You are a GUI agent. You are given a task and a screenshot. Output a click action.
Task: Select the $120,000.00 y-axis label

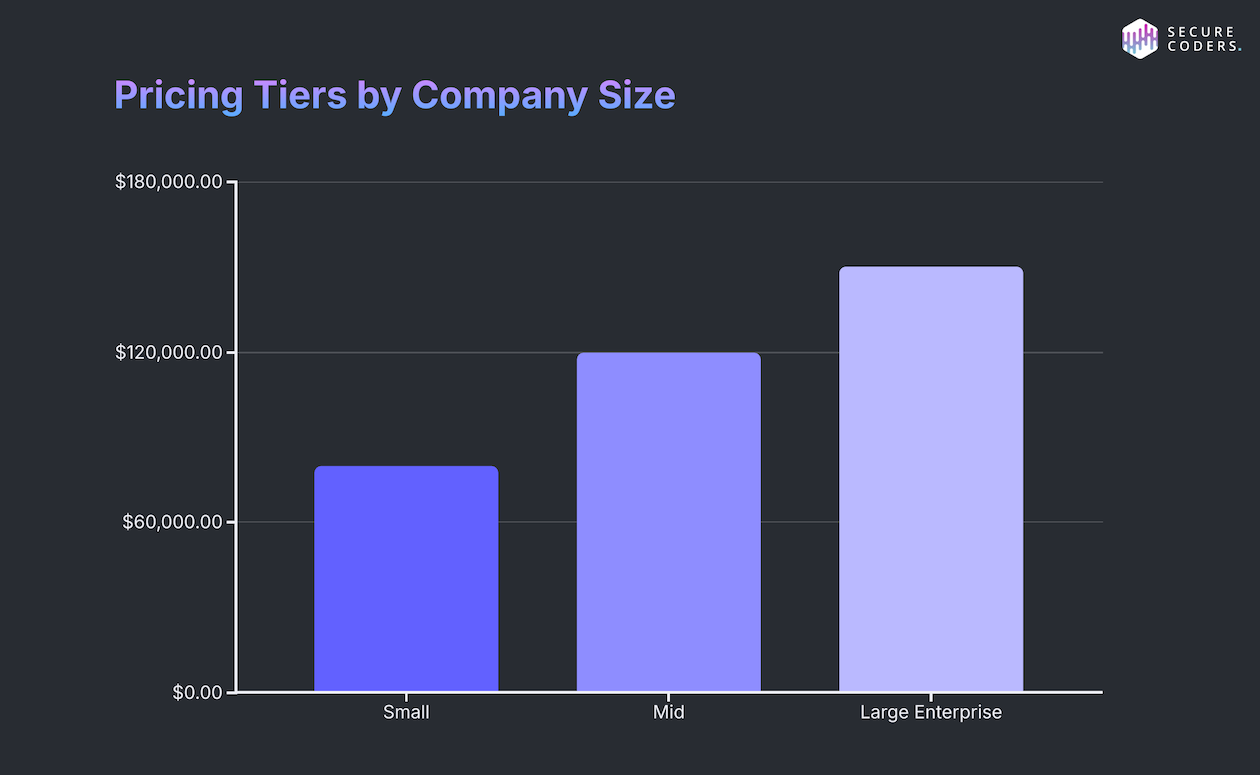tap(169, 352)
